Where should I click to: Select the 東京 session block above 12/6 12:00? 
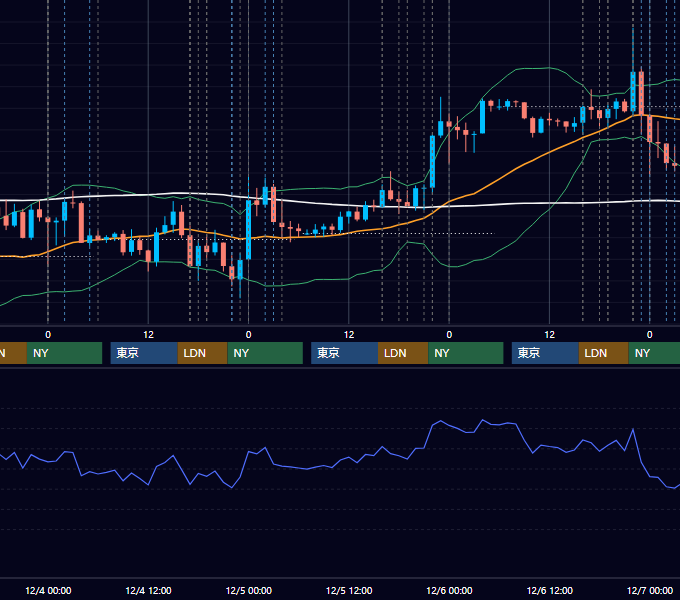pyautogui.click(x=545, y=353)
